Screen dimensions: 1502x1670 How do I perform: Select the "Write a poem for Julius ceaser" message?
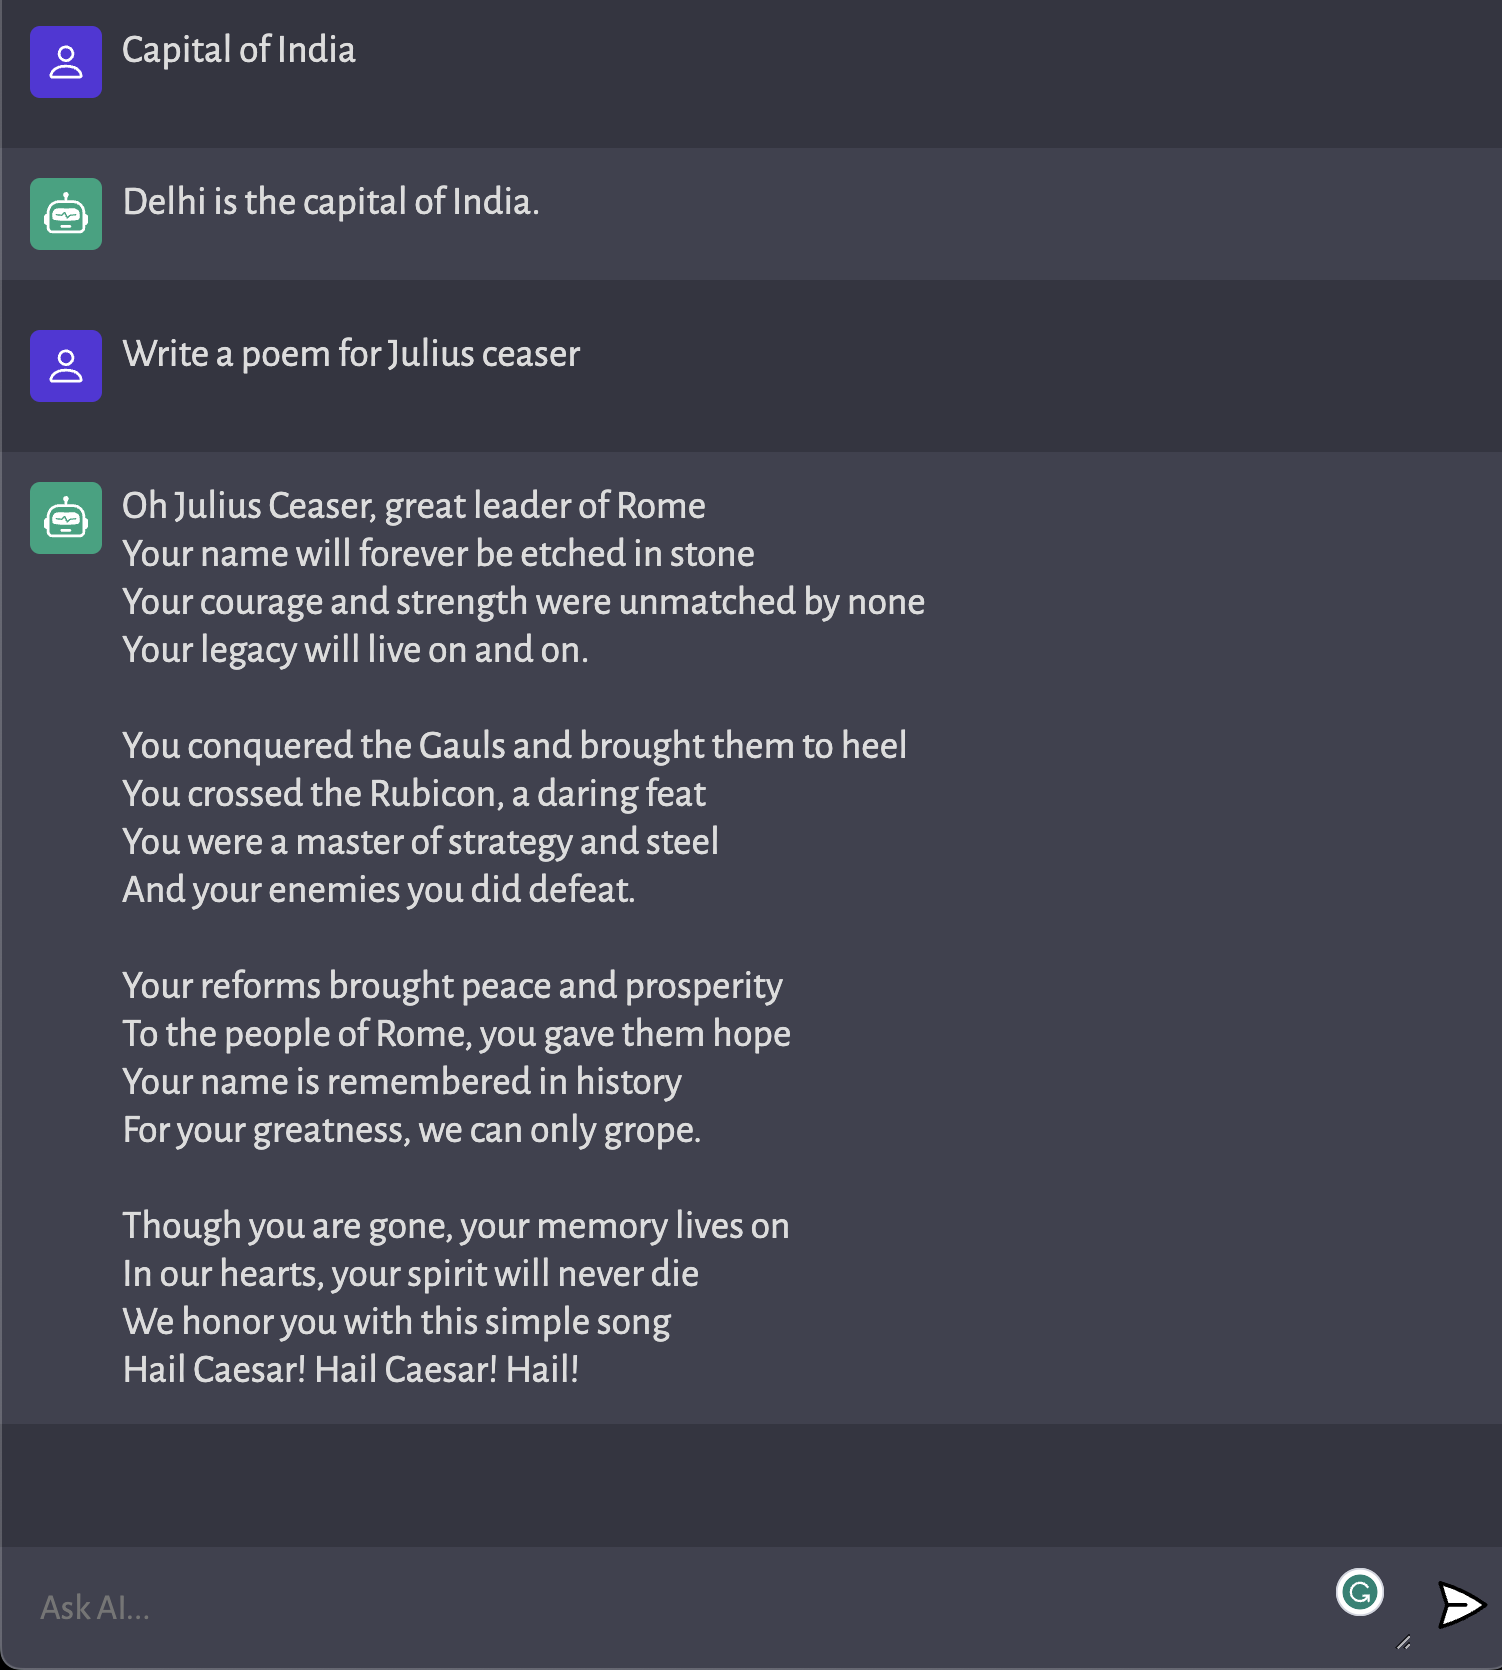pos(351,354)
